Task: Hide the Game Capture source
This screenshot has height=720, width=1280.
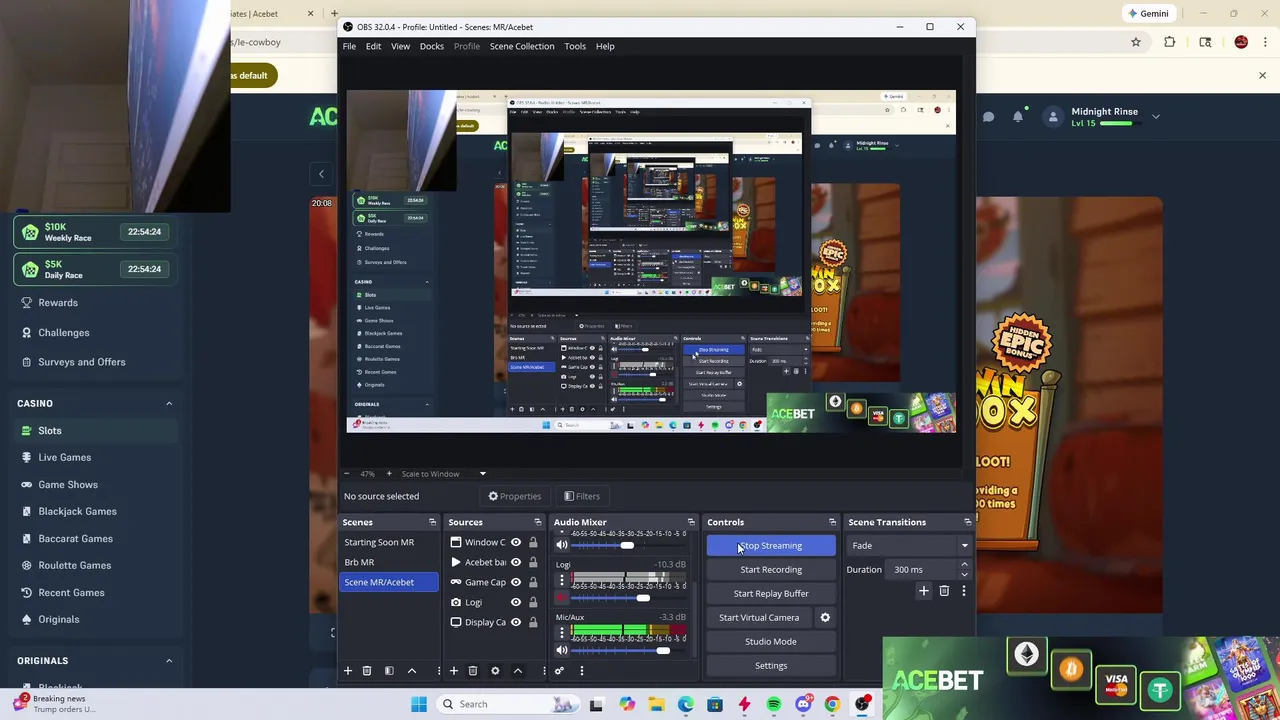Action: click(x=516, y=582)
